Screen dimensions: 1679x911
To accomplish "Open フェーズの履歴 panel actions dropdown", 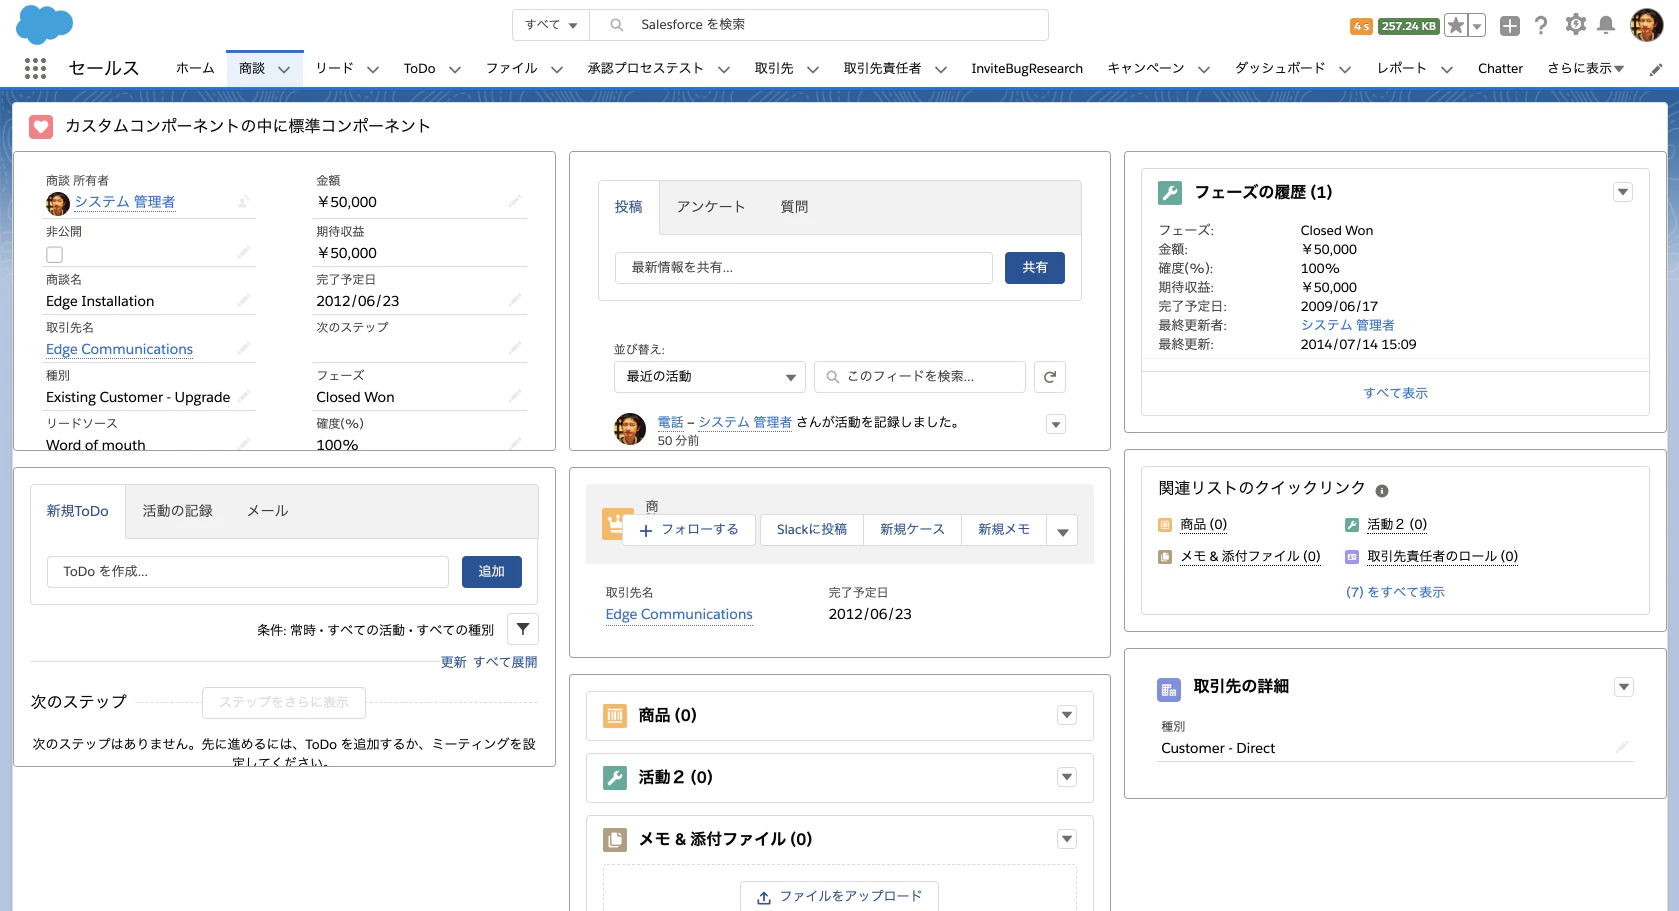I will tap(1623, 190).
